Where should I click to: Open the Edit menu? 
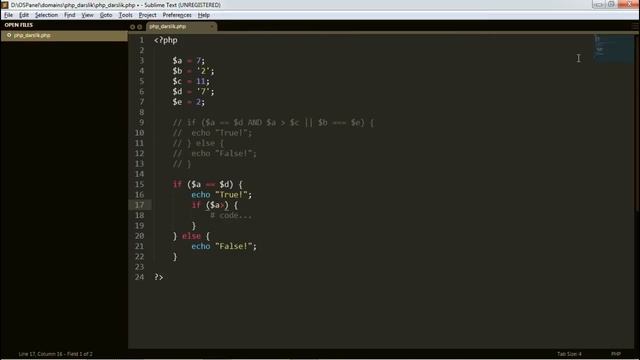24,15
